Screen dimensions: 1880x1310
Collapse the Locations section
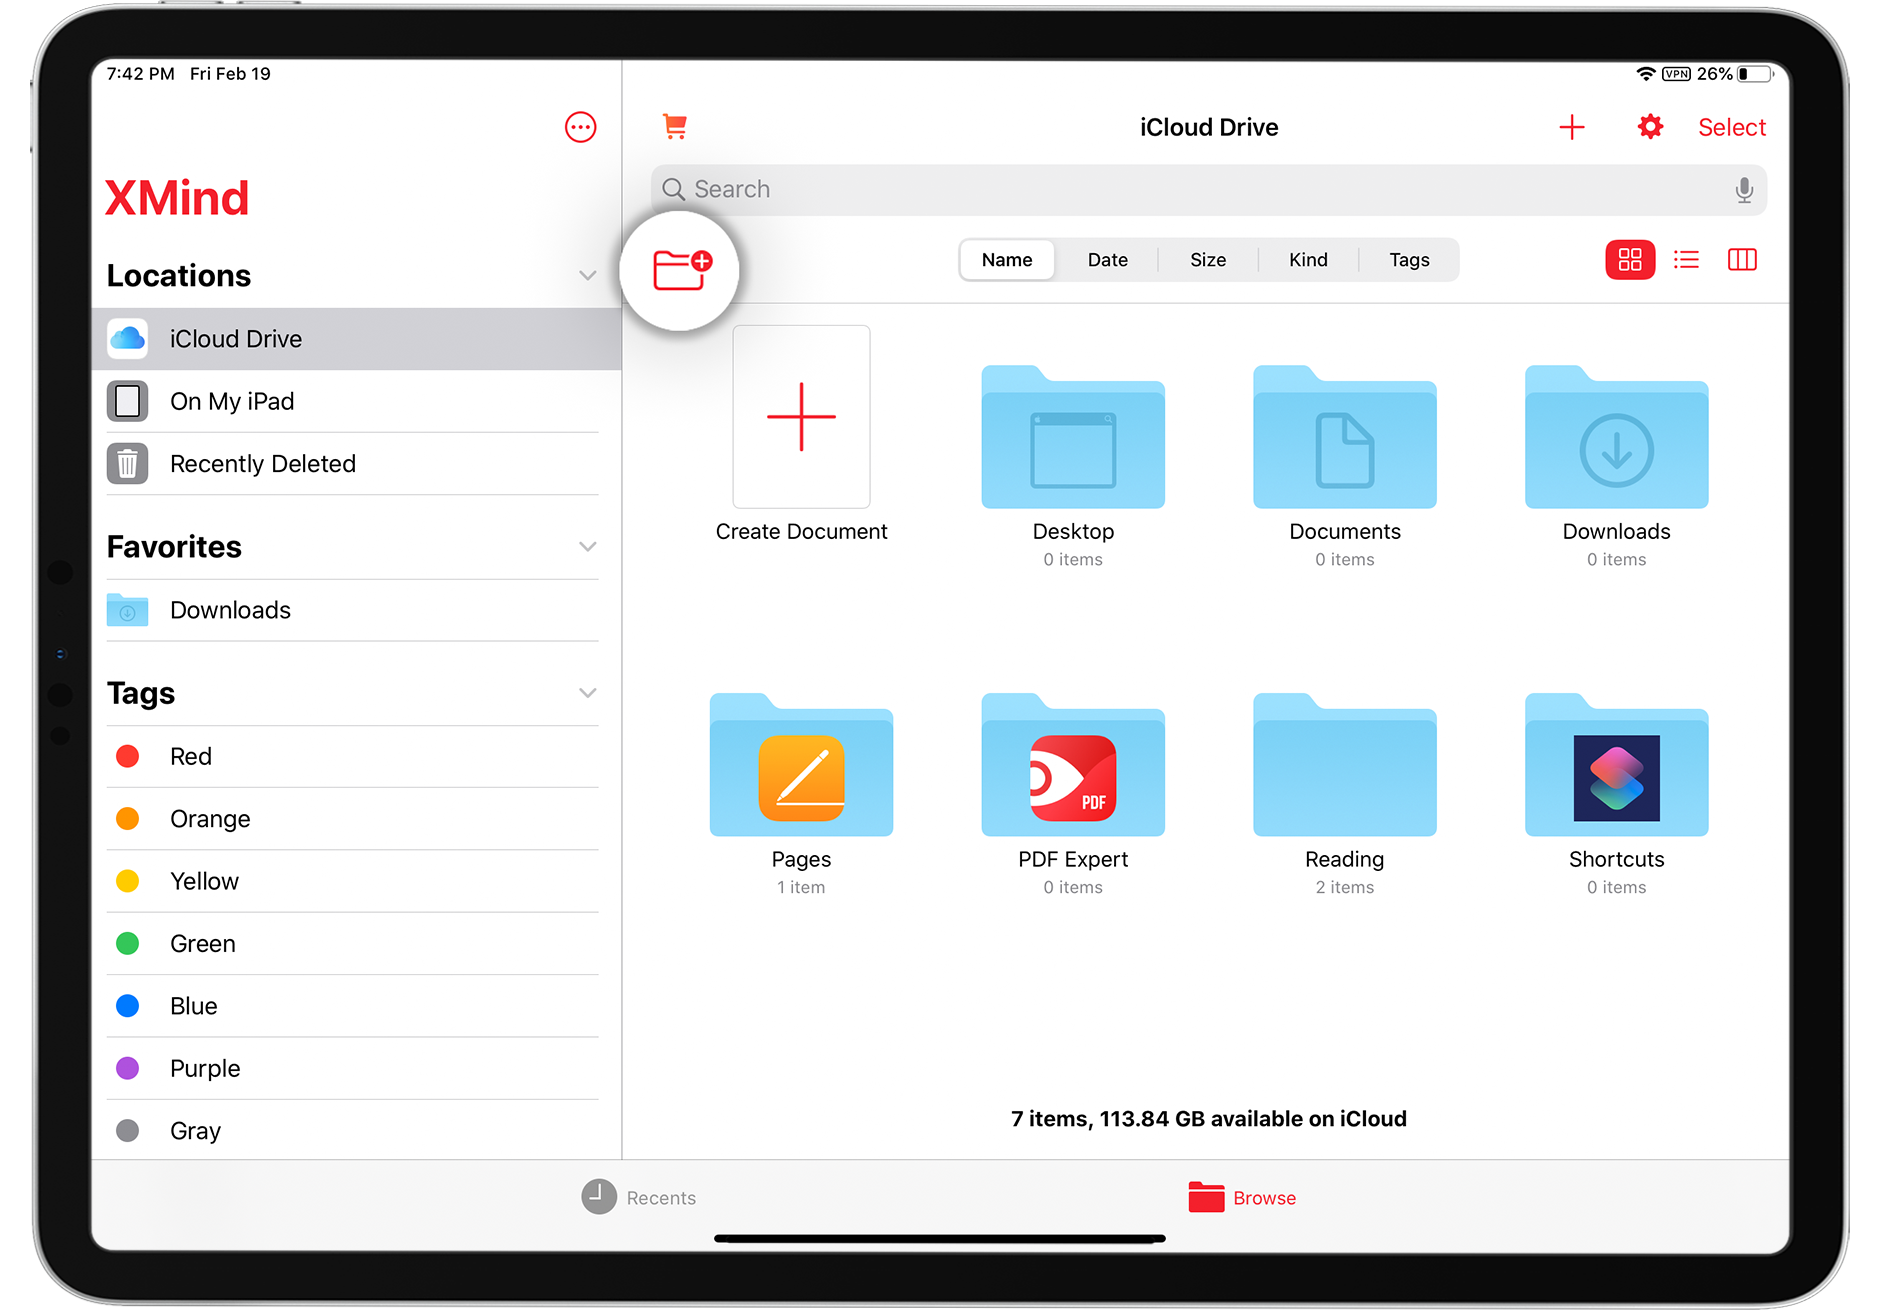point(587,275)
